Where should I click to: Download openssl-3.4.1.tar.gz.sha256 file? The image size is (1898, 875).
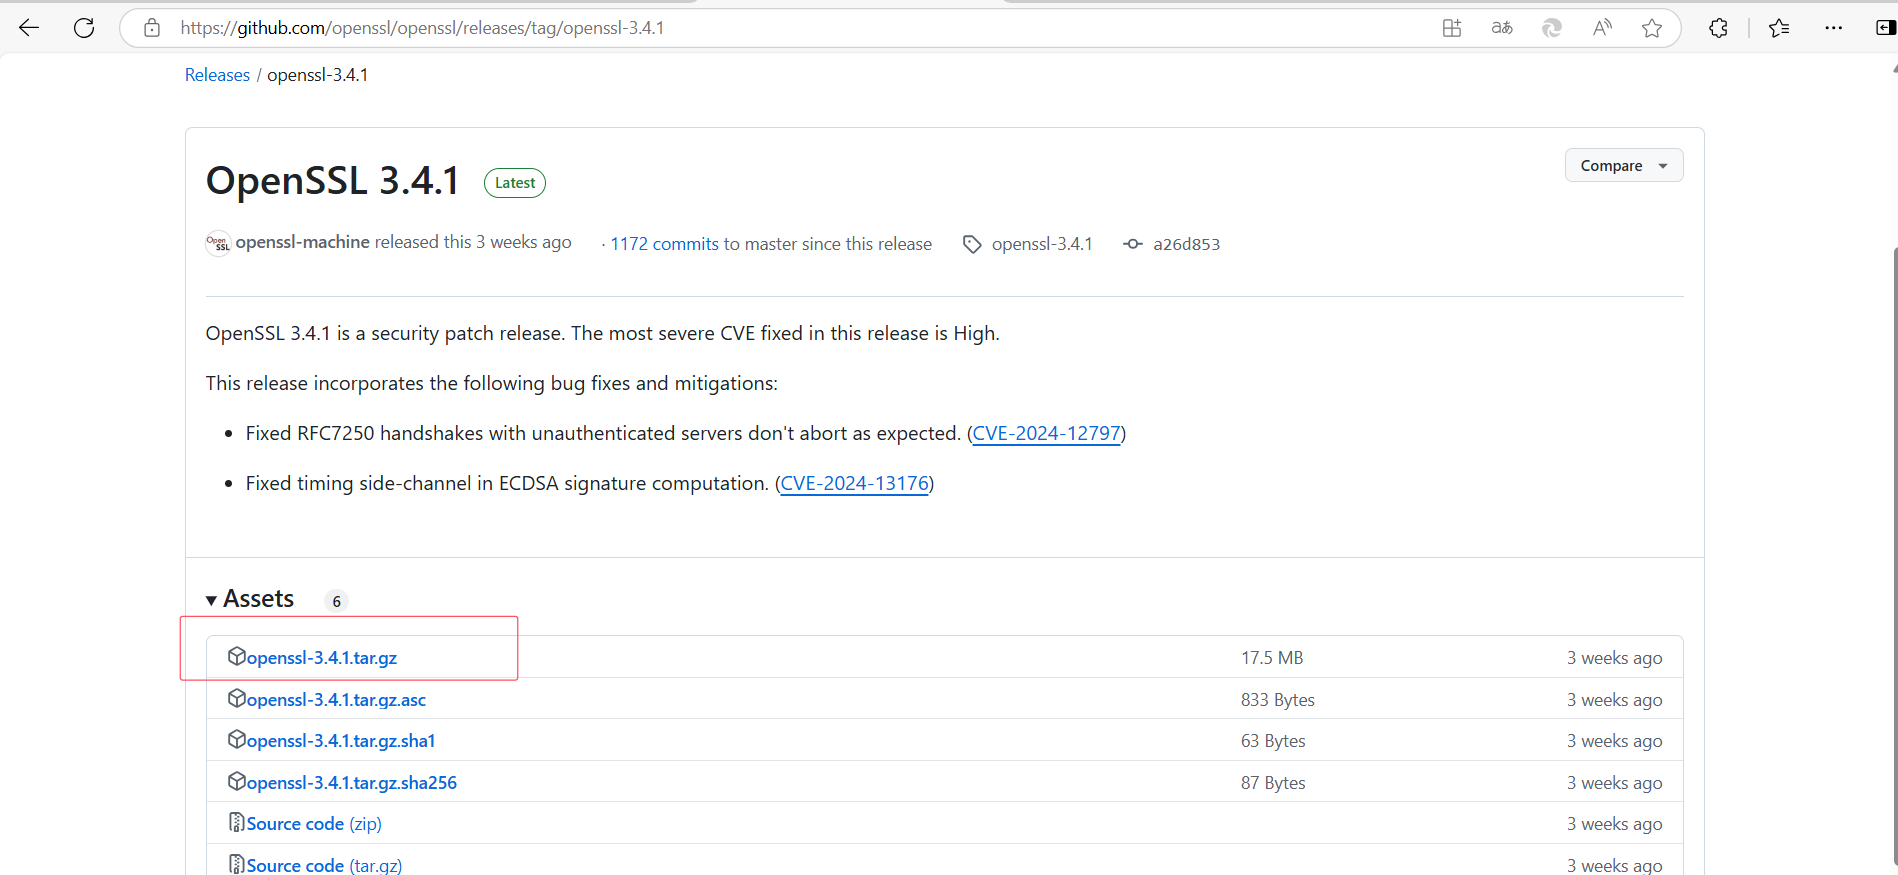pyautogui.click(x=352, y=783)
